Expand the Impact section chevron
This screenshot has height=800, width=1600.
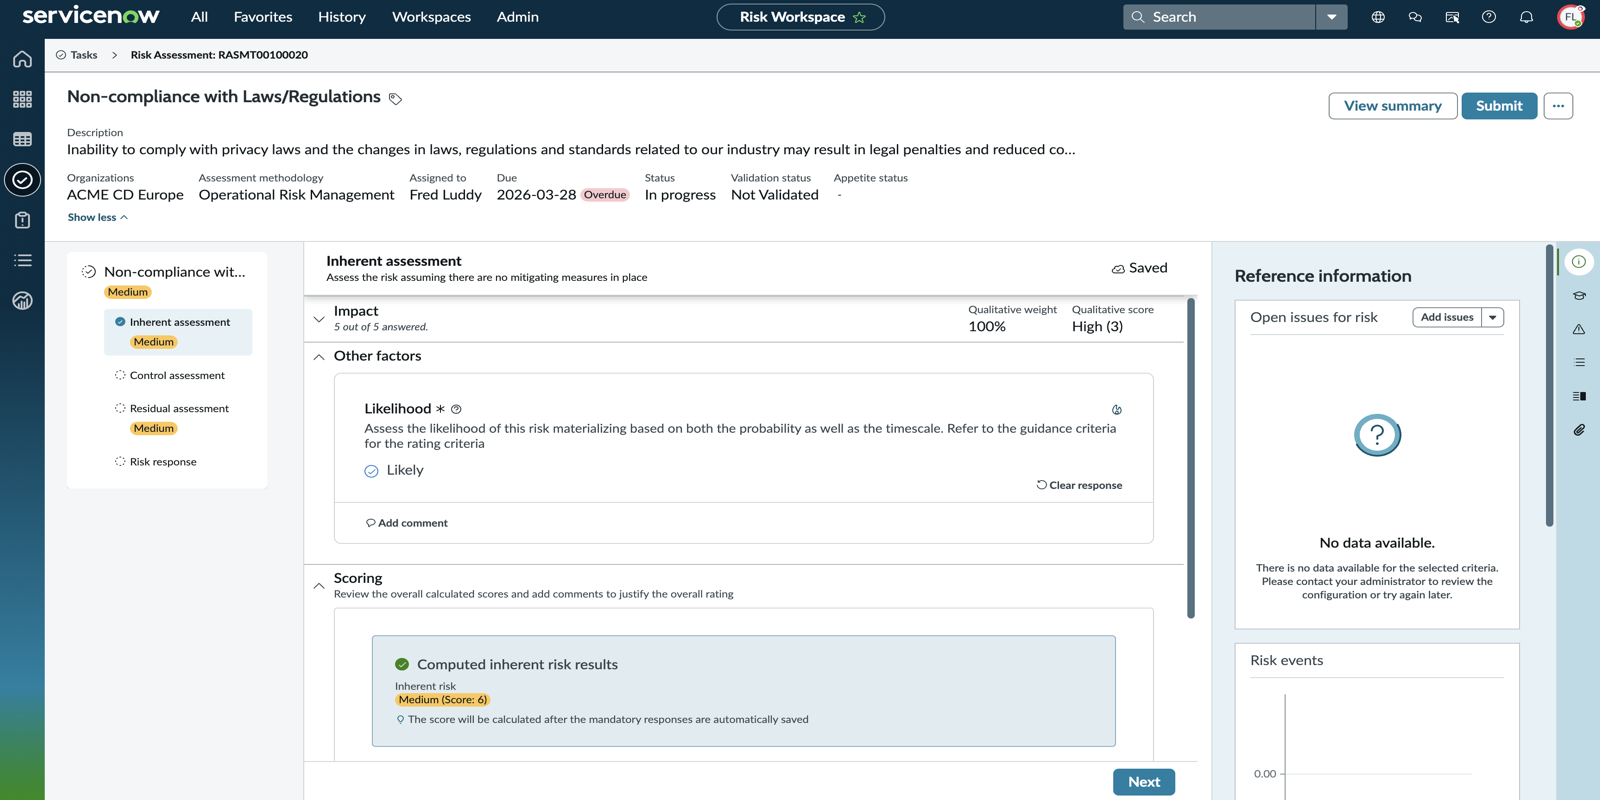click(x=319, y=319)
